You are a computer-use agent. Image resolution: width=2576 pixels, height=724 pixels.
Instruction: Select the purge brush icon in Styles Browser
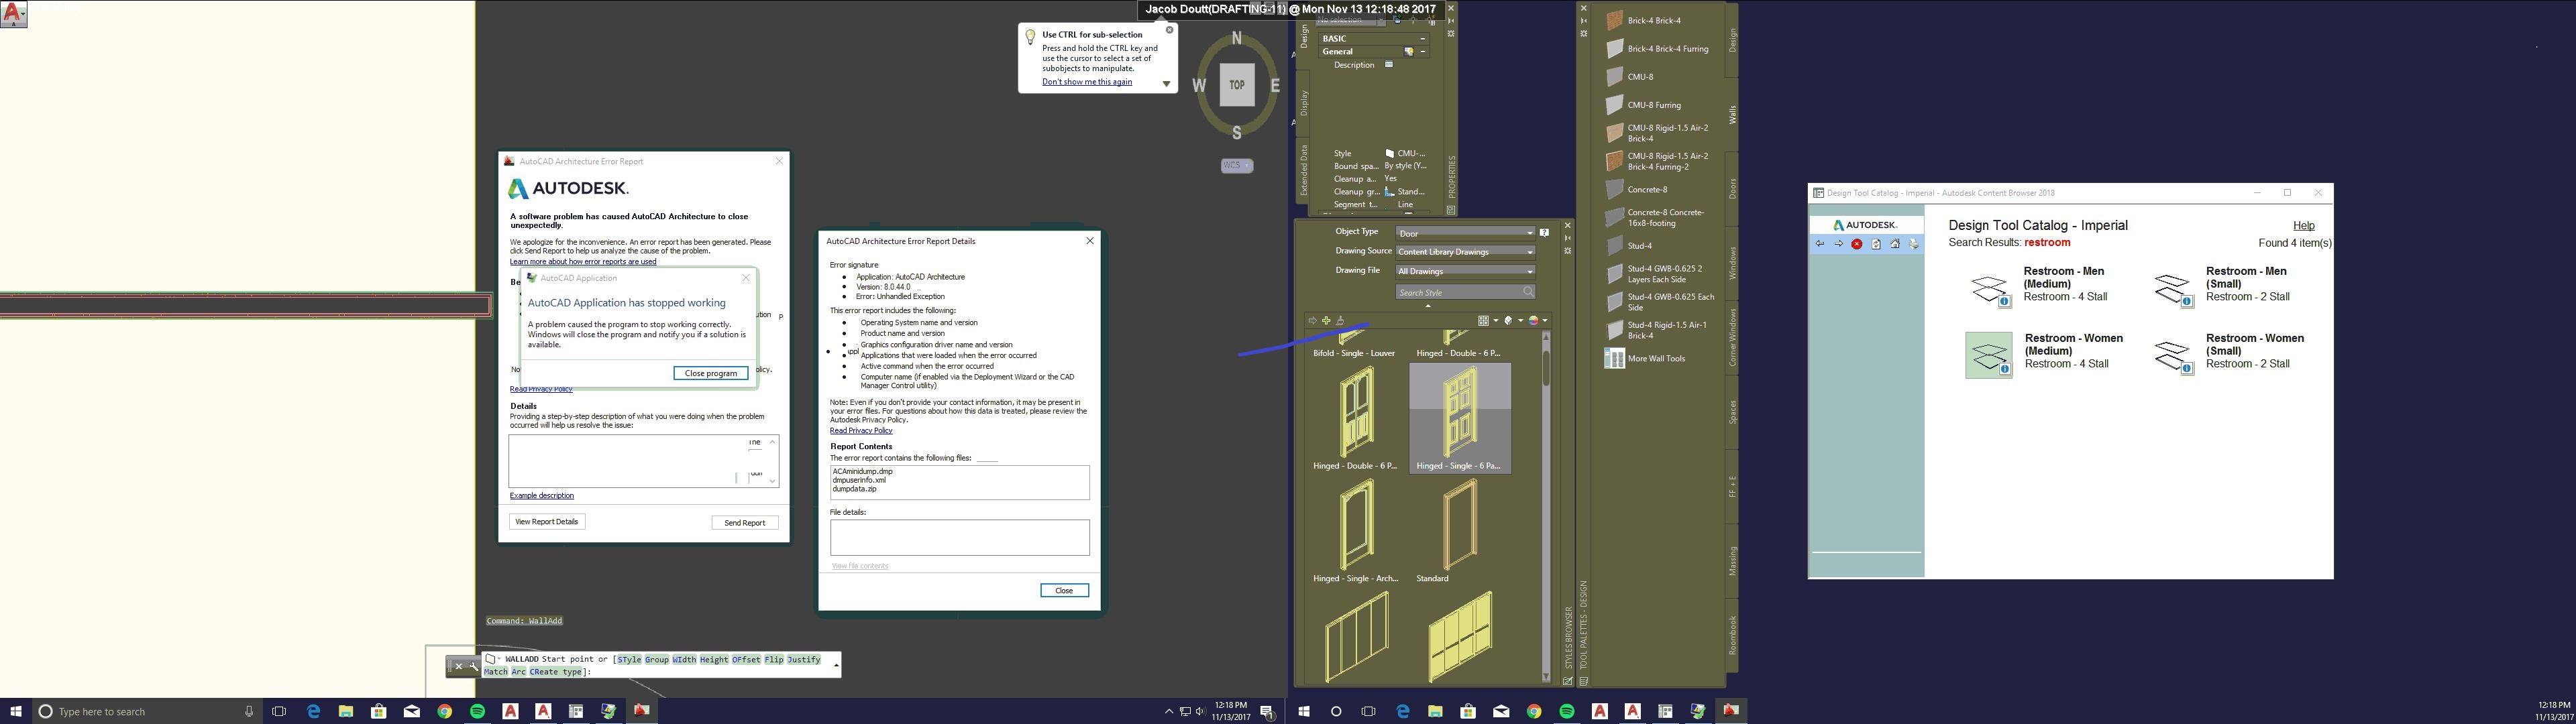1341,321
